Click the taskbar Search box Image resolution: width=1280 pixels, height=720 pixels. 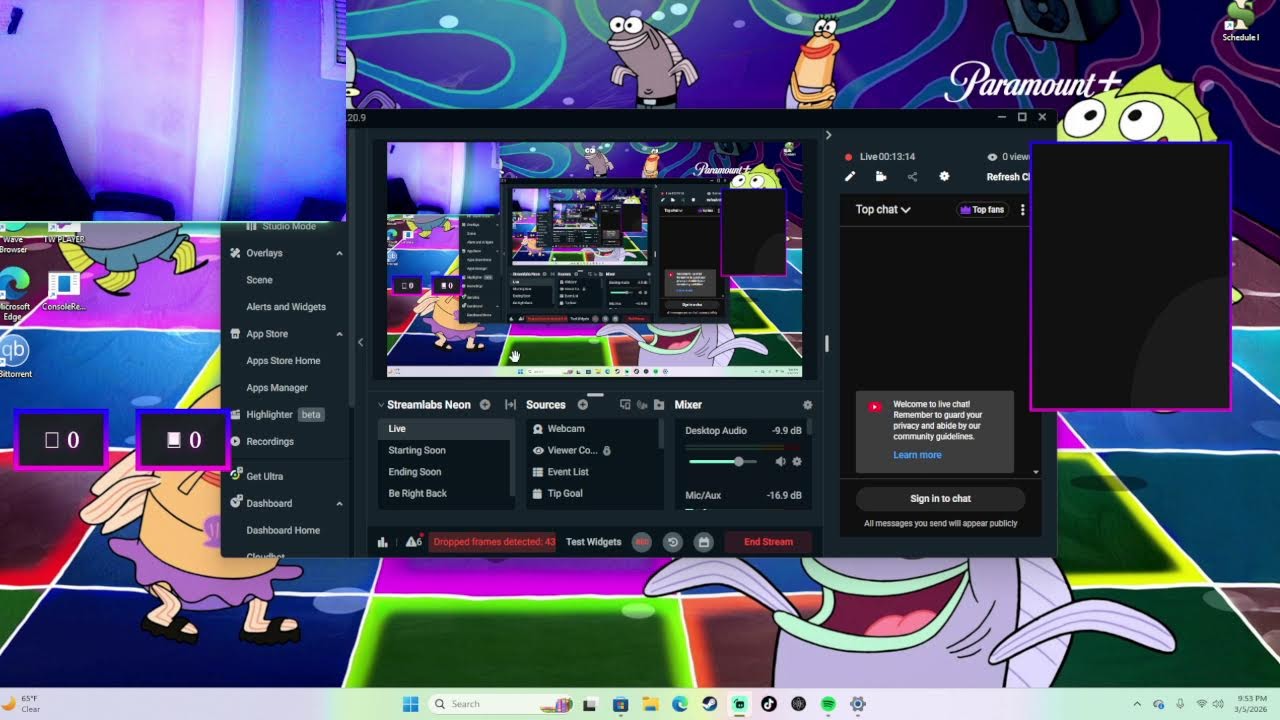498,704
